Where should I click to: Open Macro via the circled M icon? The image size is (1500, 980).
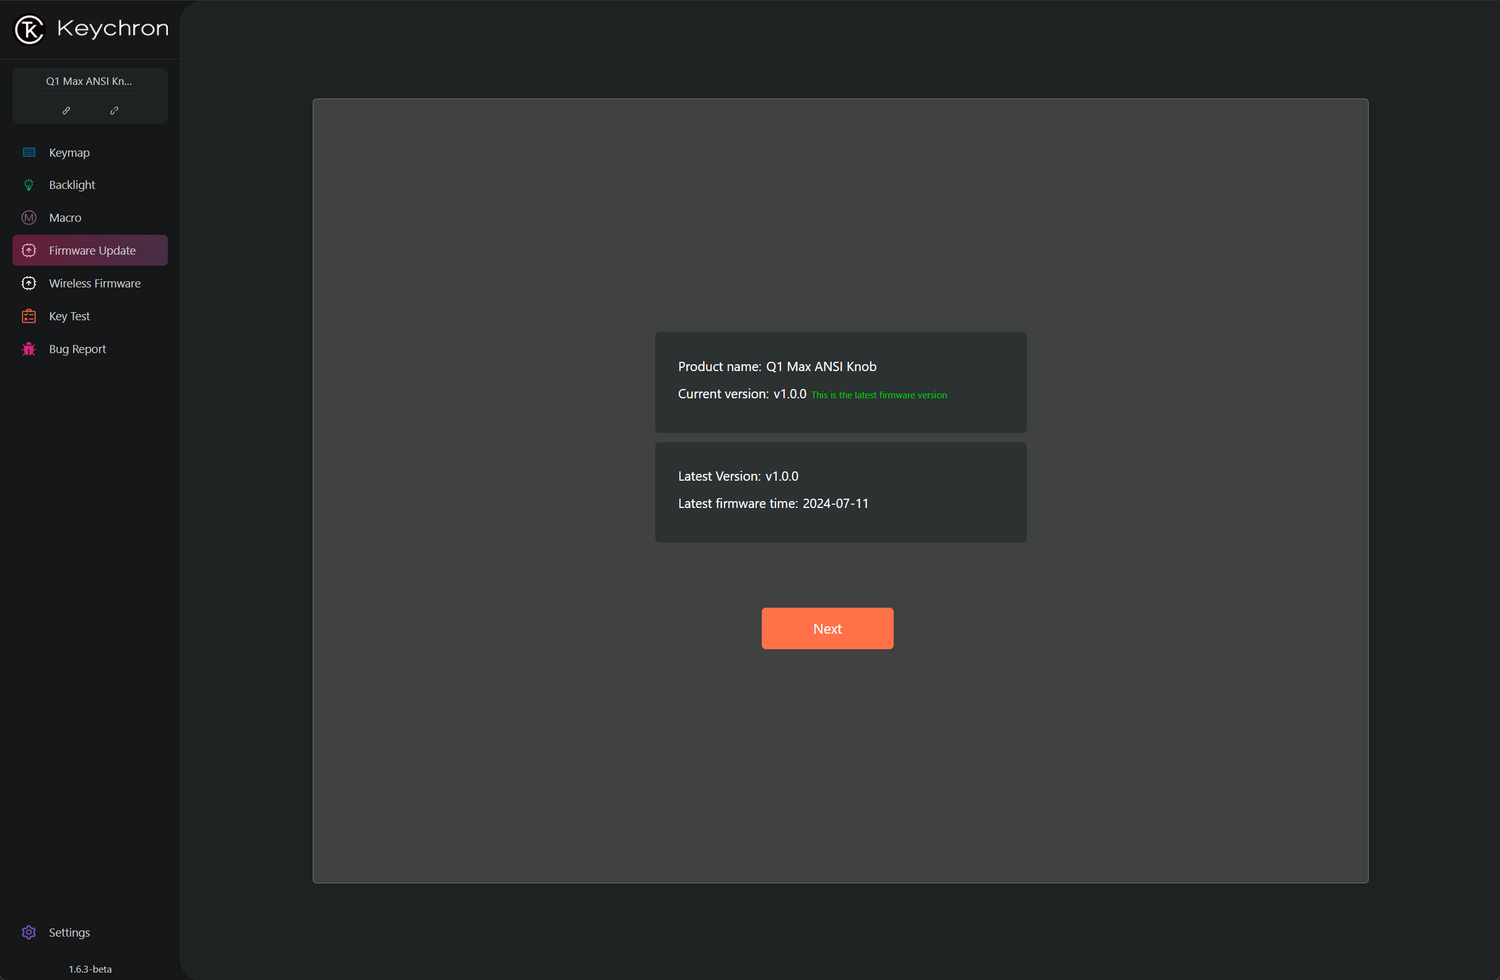pos(29,218)
